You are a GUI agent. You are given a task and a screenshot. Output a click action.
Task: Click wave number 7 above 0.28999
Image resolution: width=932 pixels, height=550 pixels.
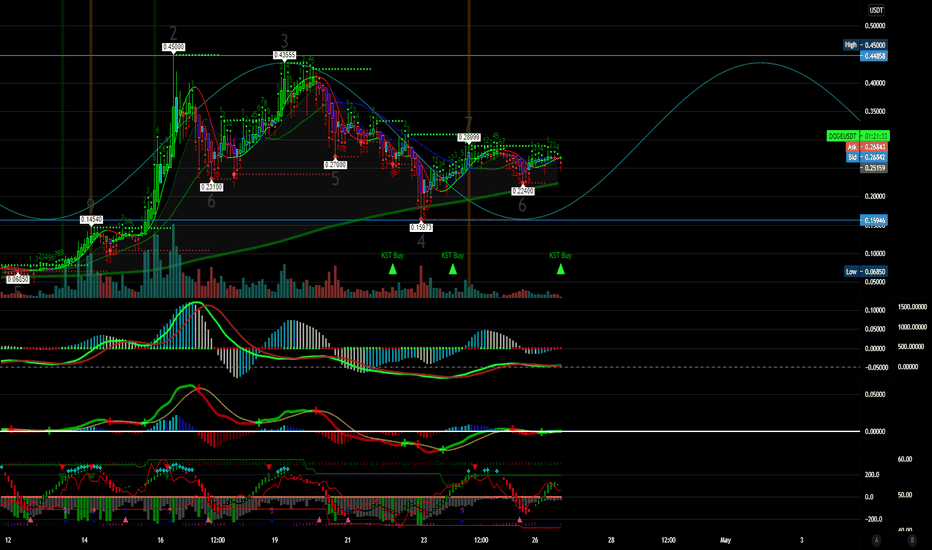click(x=468, y=124)
